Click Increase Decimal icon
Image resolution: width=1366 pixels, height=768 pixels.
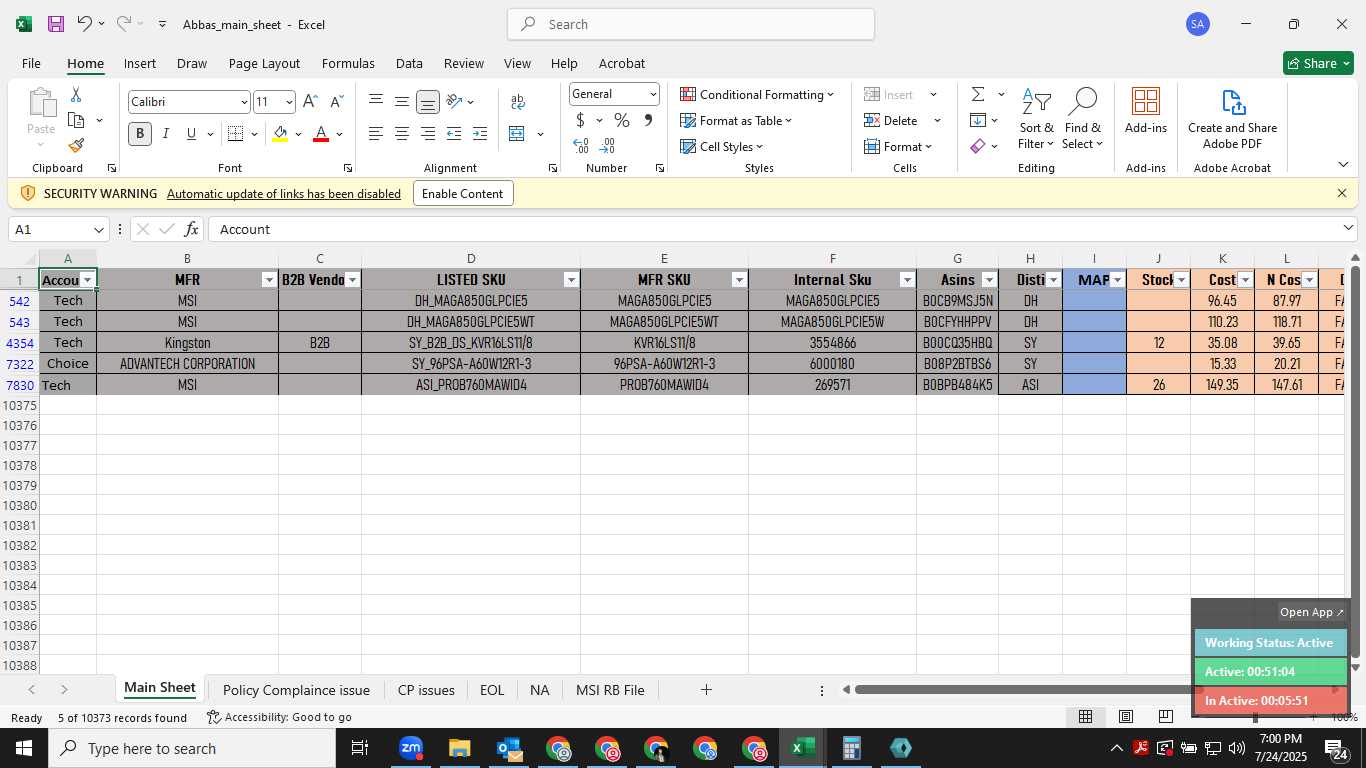point(580,146)
